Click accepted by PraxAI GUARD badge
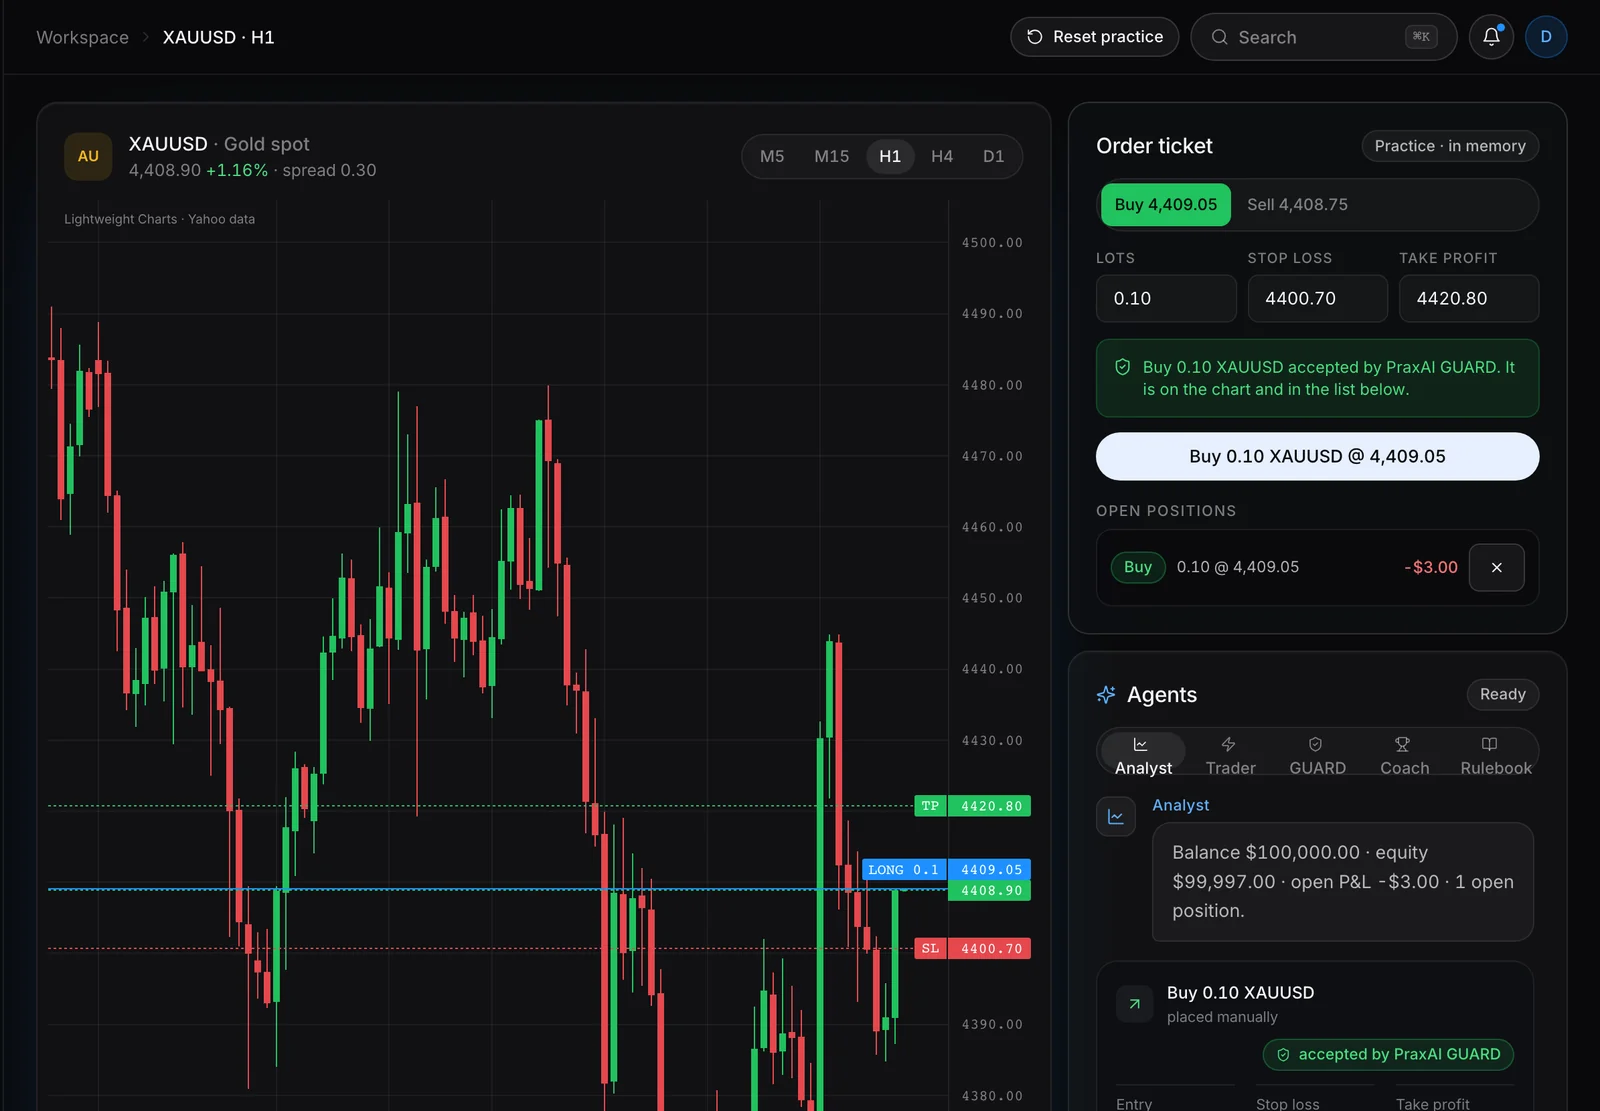The width and height of the screenshot is (1600, 1111). point(1388,1054)
